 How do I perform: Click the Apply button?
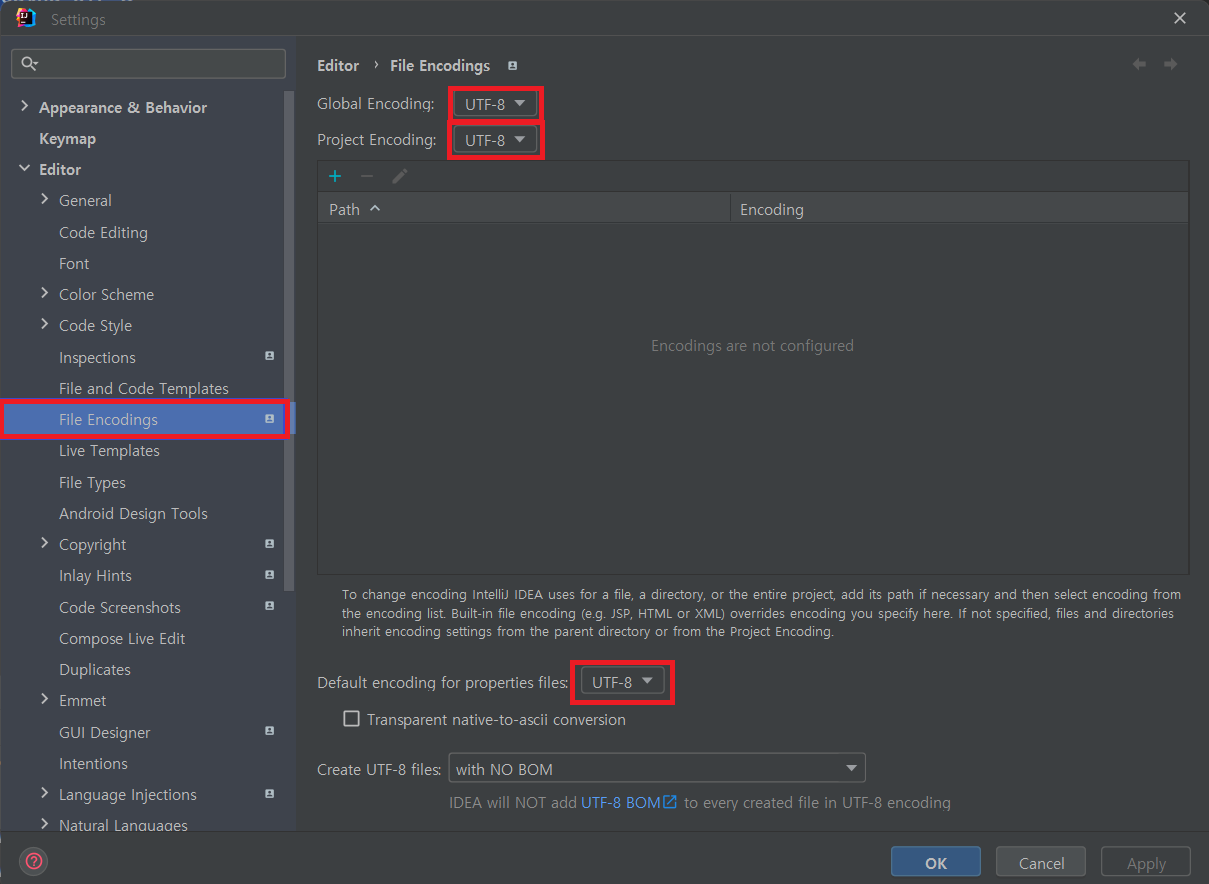click(x=1146, y=863)
